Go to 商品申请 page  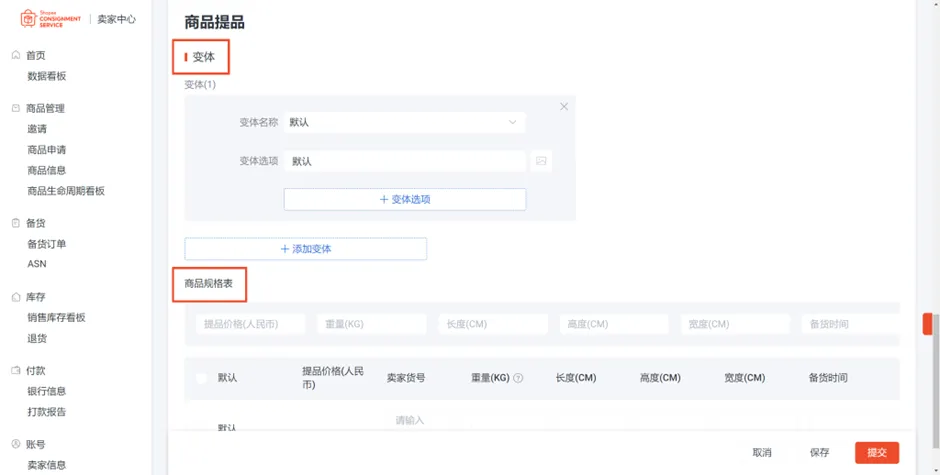[x=47, y=150]
